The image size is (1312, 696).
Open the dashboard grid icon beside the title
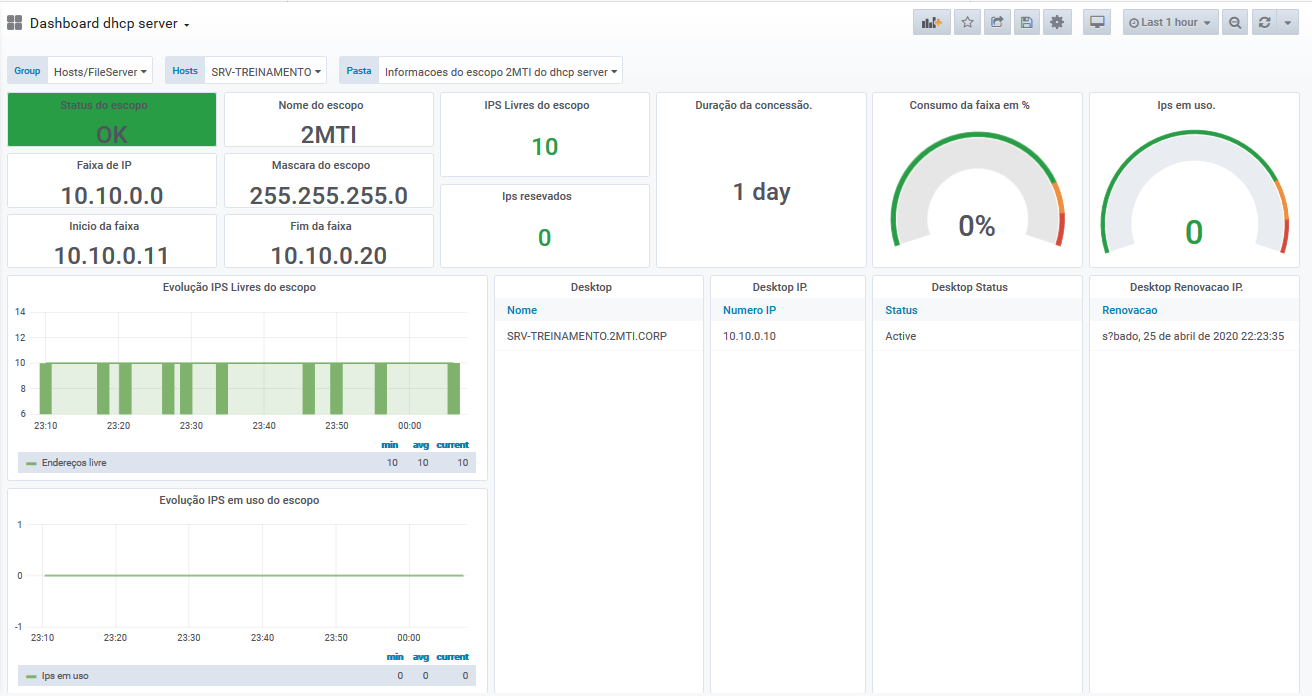15,23
